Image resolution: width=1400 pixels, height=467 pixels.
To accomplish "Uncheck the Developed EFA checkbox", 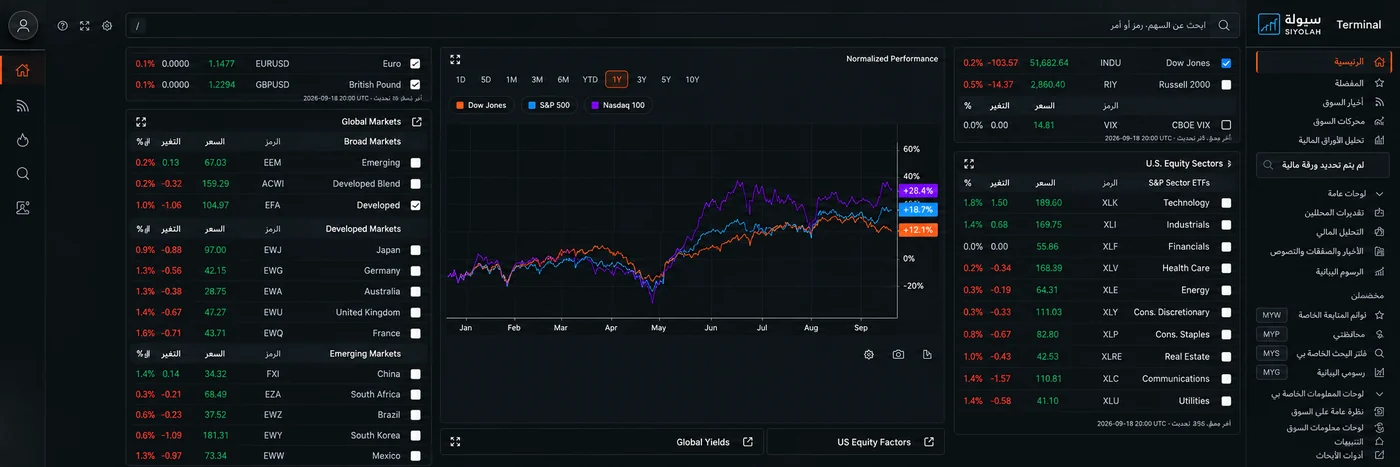I will (415, 205).
